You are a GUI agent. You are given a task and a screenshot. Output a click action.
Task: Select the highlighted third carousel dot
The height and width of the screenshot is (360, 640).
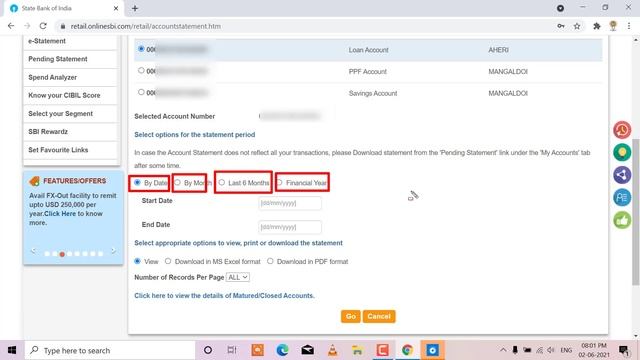coord(62,254)
